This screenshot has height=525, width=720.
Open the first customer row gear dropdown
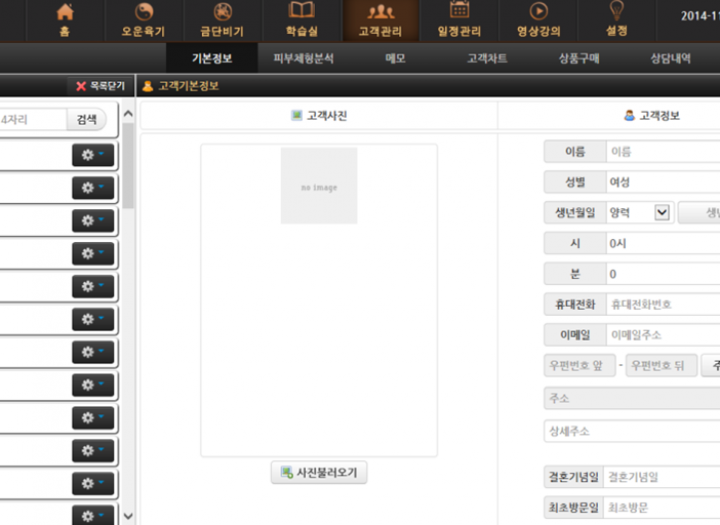[93, 156]
